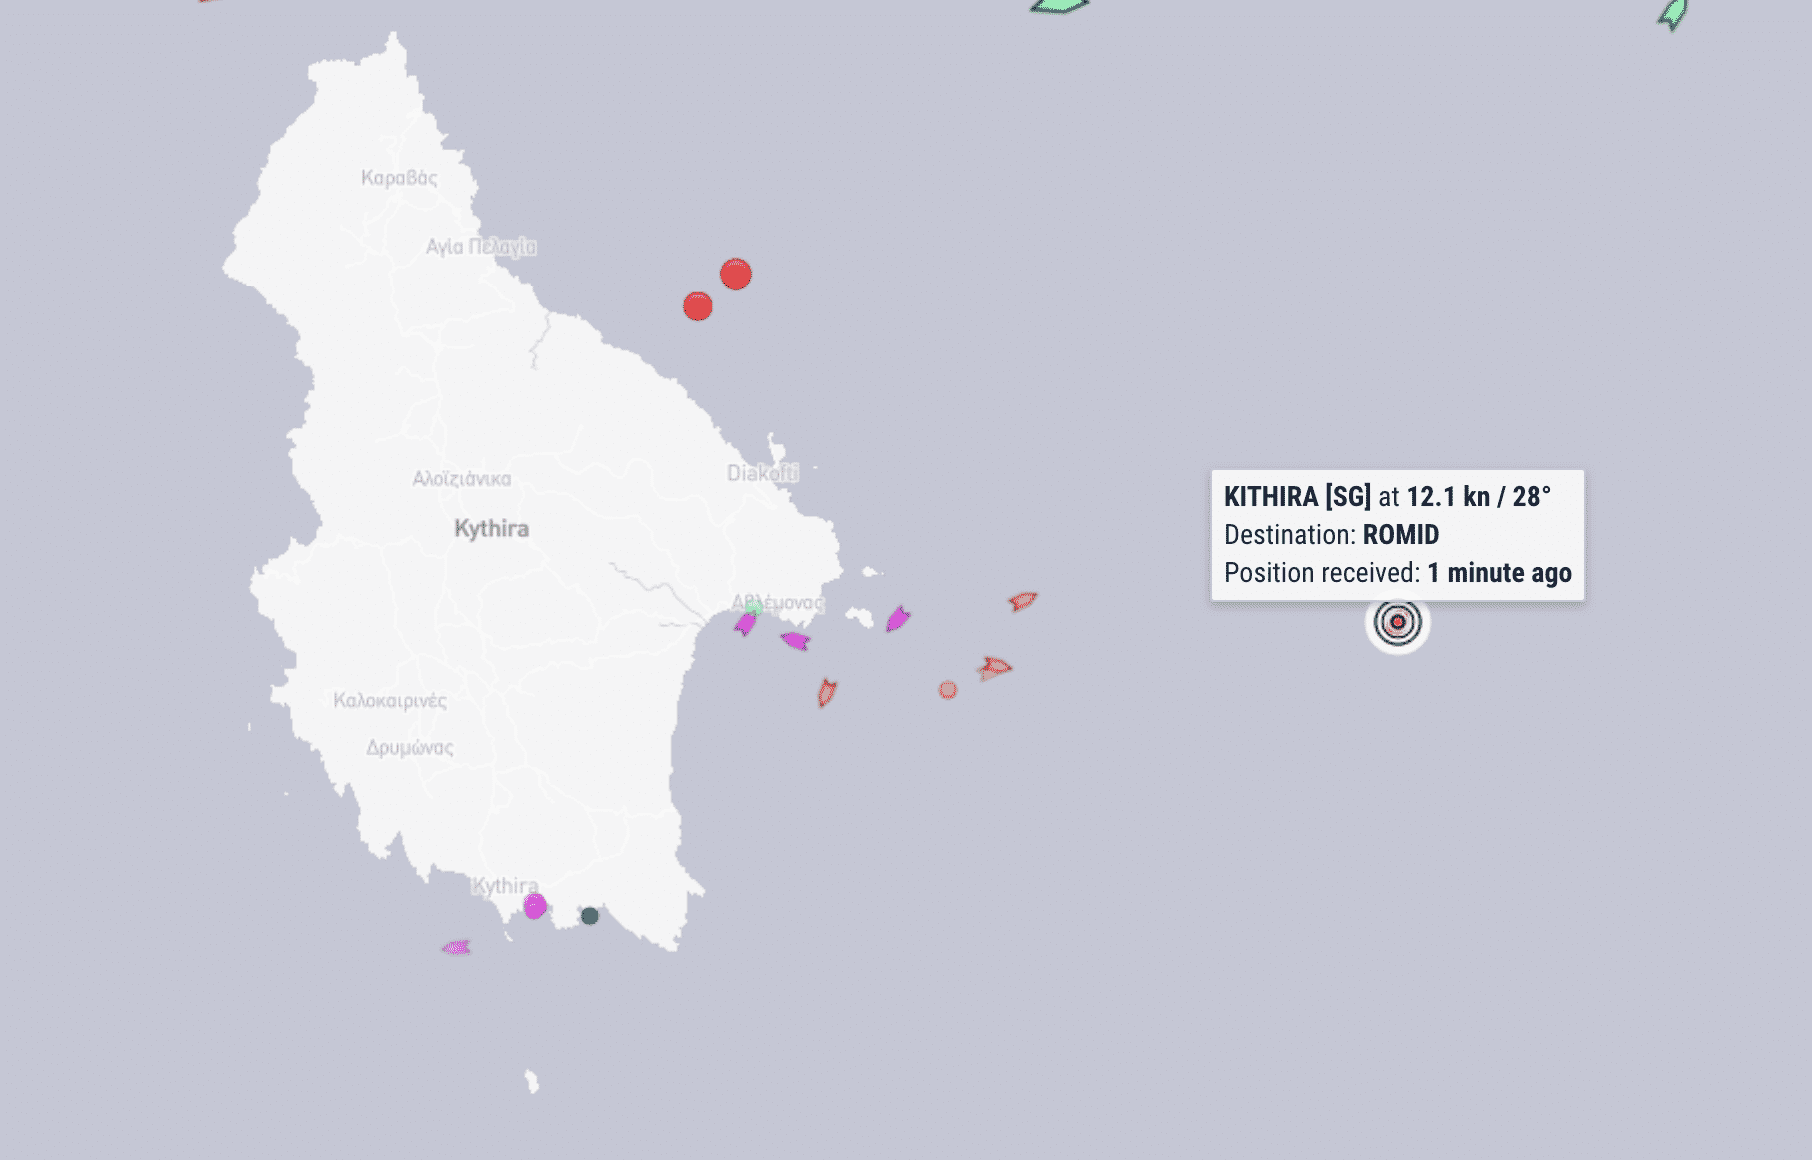The image size is (1812, 1160).
Task: Select the upper red circle vessel northeast of island
Action: click(x=736, y=274)
